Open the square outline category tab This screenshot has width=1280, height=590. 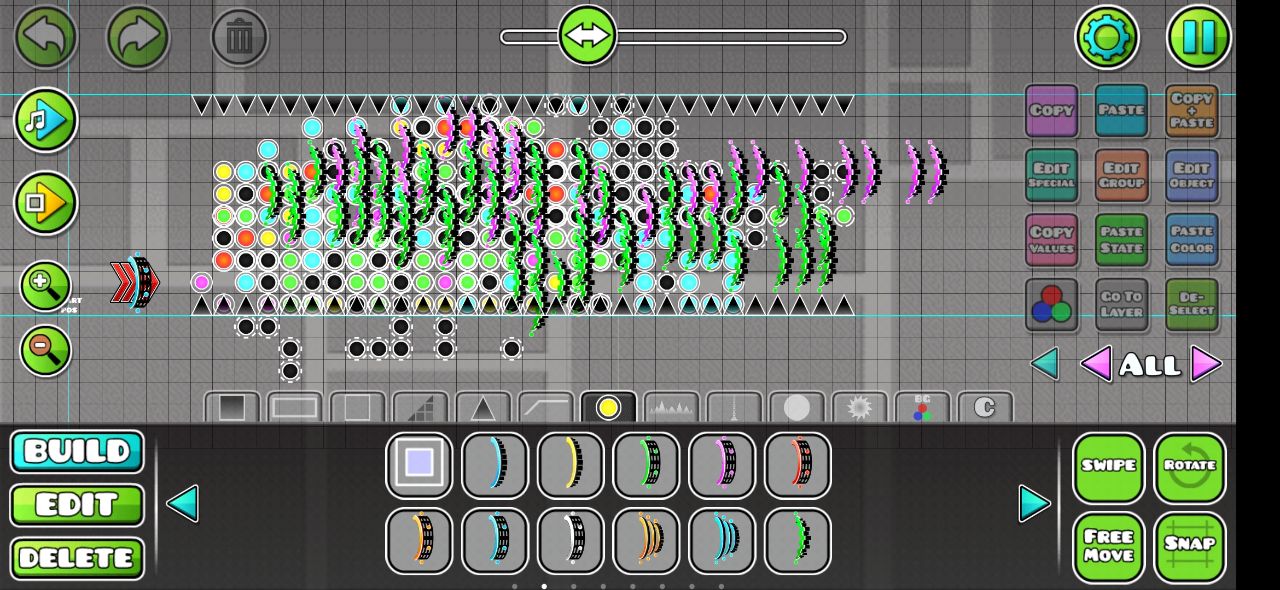point(357,407)
